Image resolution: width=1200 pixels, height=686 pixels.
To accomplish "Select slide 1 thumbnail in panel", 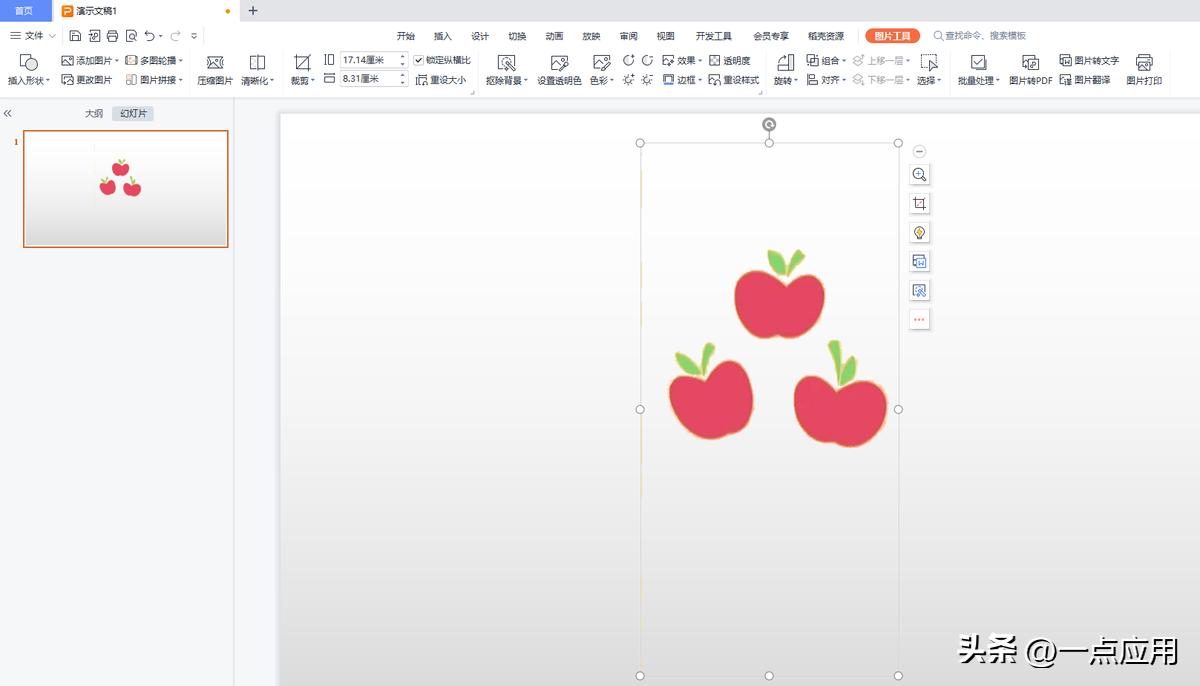I will pyautogui.click(x=126, y=188).
